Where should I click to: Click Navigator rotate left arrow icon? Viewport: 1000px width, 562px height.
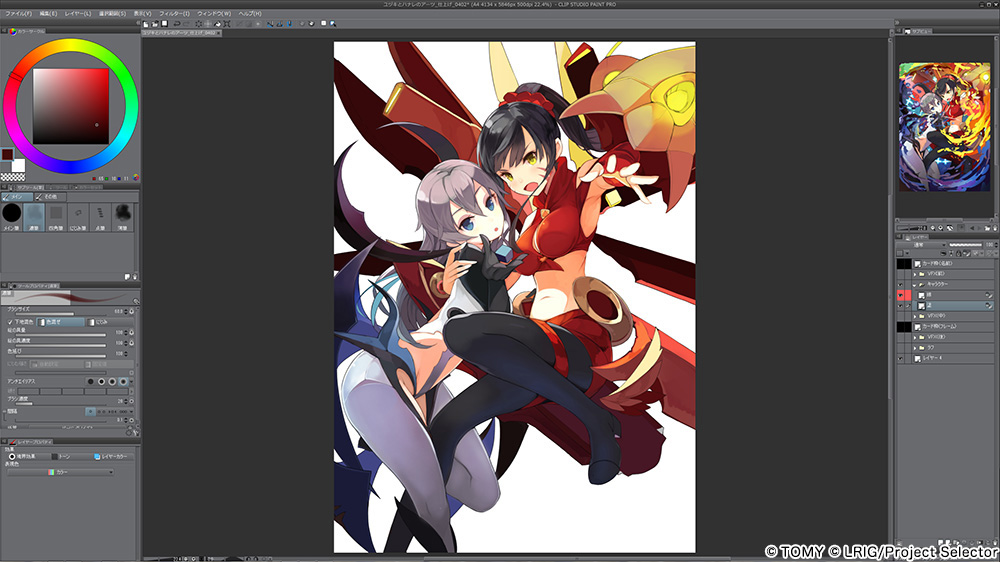coord(973,228)
